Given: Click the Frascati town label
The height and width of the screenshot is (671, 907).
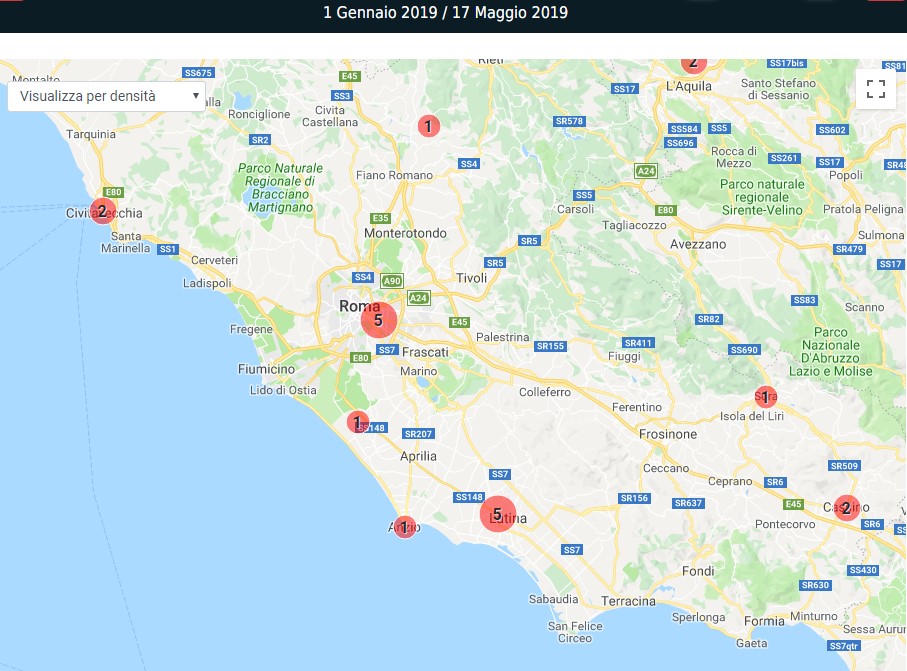Looking at the screenshot, I should tap(425, 352).
